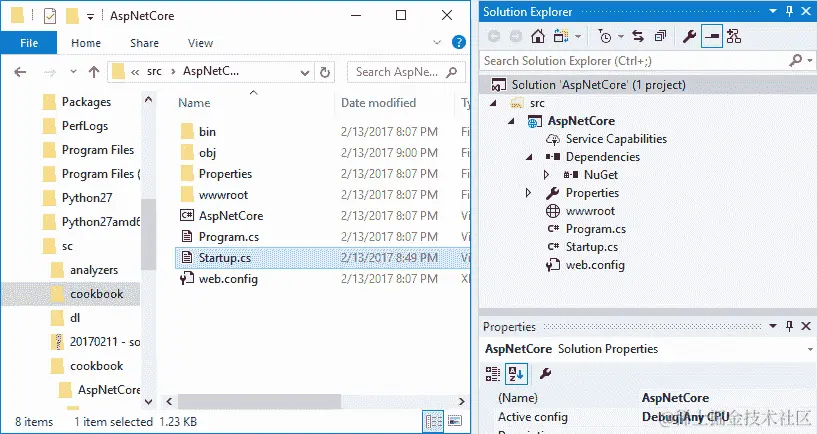Open the Share ribbon tab
Image resolution: width=818 pixels, height=434 pixels.
(145, 43)
